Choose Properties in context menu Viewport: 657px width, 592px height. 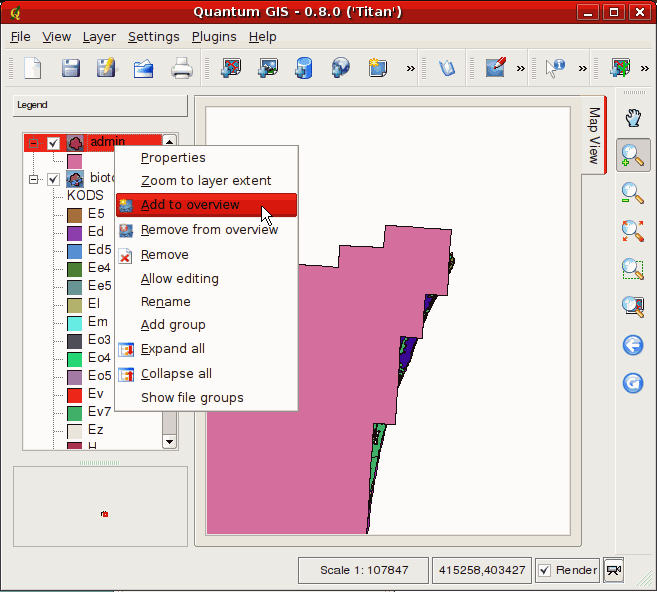[207, 158]
